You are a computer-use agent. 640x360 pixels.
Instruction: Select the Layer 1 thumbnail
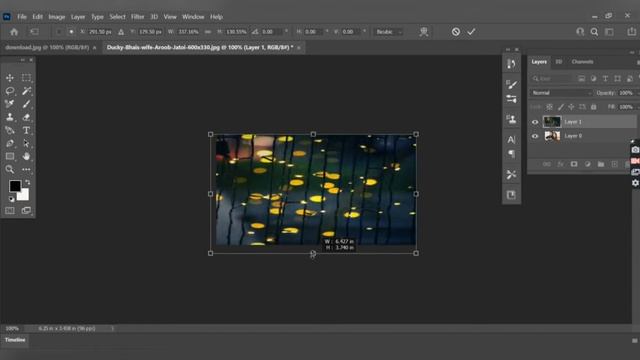click(x=552, y=122)
